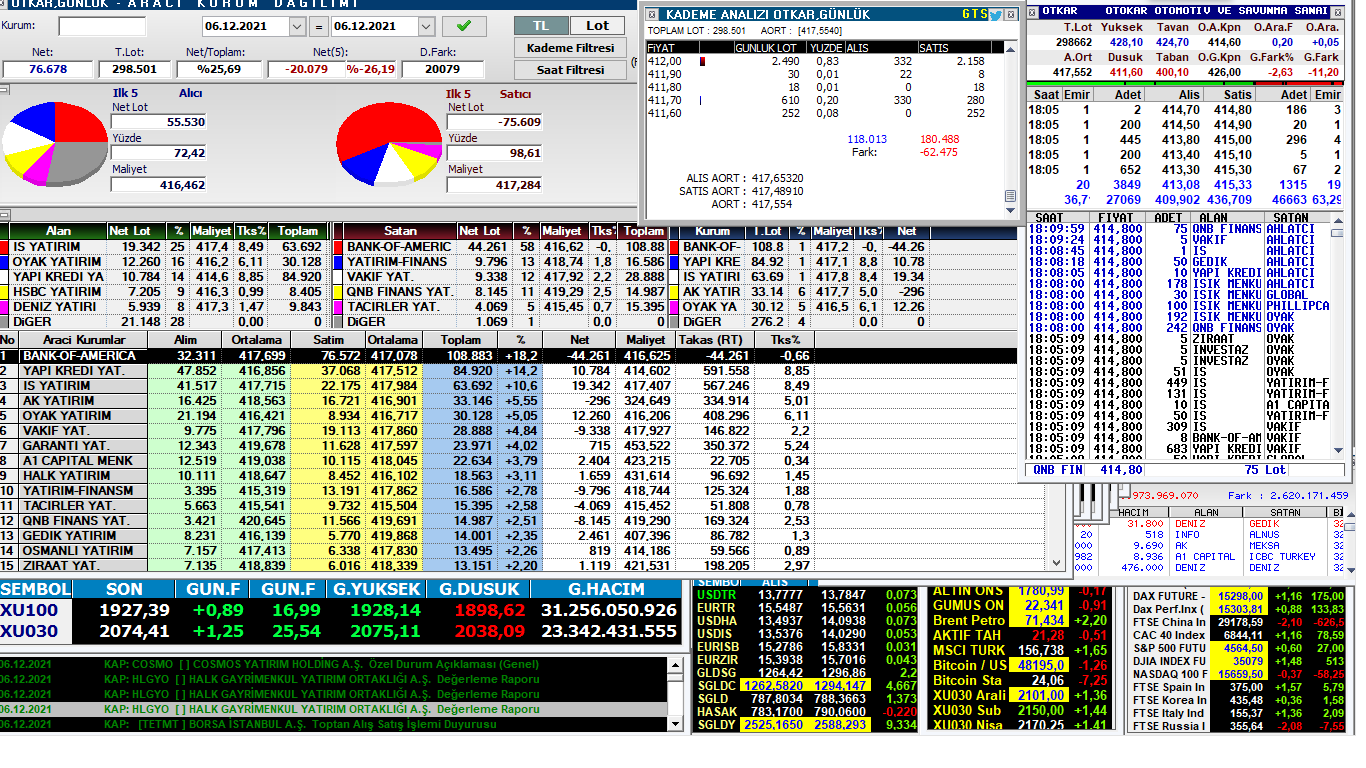
Task: Click the DAX FUTURE row
Action: [x=1238, y=595]
